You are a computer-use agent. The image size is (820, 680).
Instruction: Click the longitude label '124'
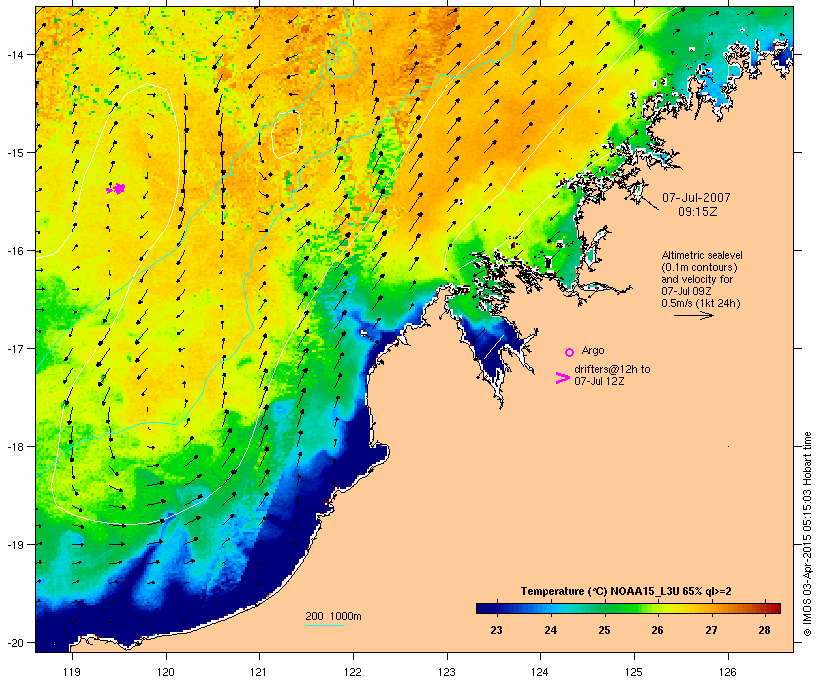click(540, 672)
